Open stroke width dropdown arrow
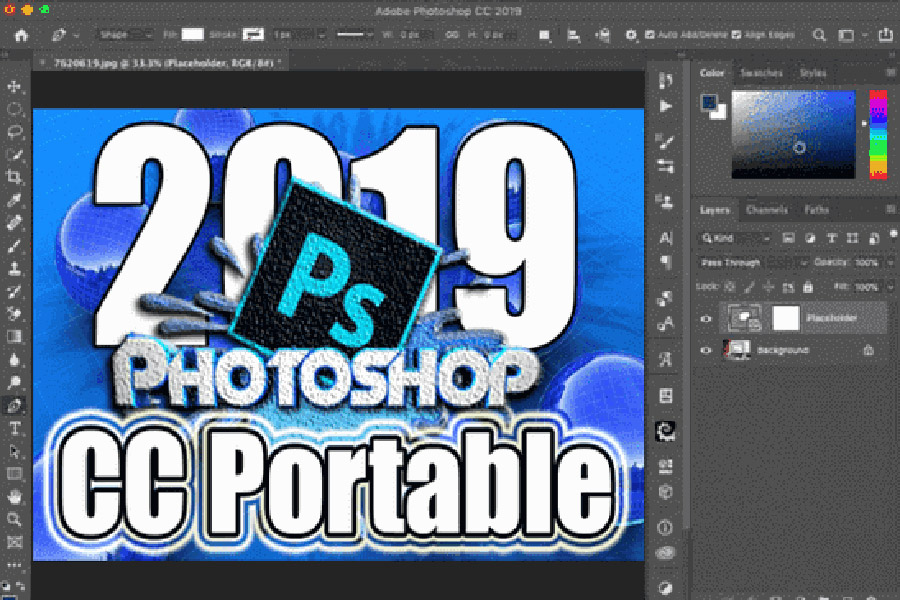 pos(321,35)
